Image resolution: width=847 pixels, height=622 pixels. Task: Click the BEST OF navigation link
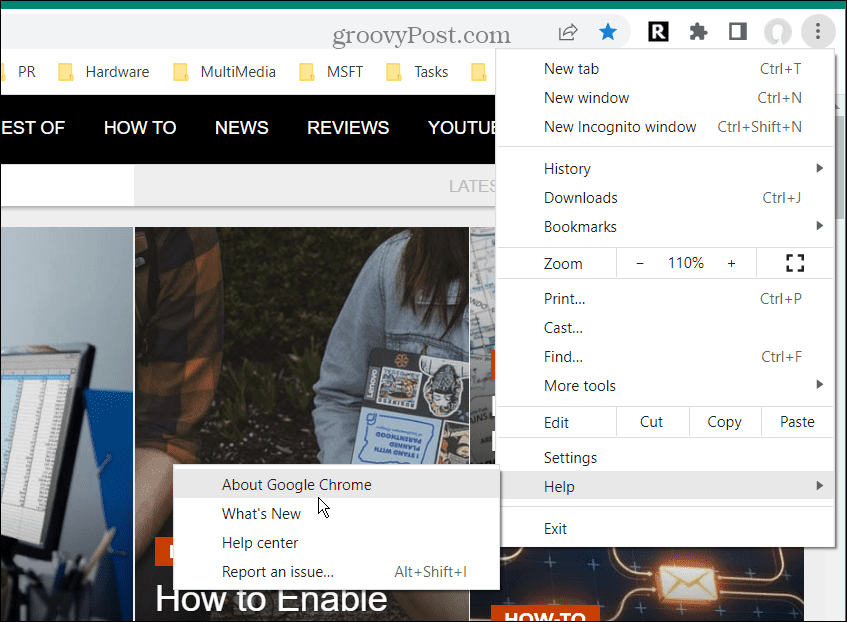pos(32,128)
